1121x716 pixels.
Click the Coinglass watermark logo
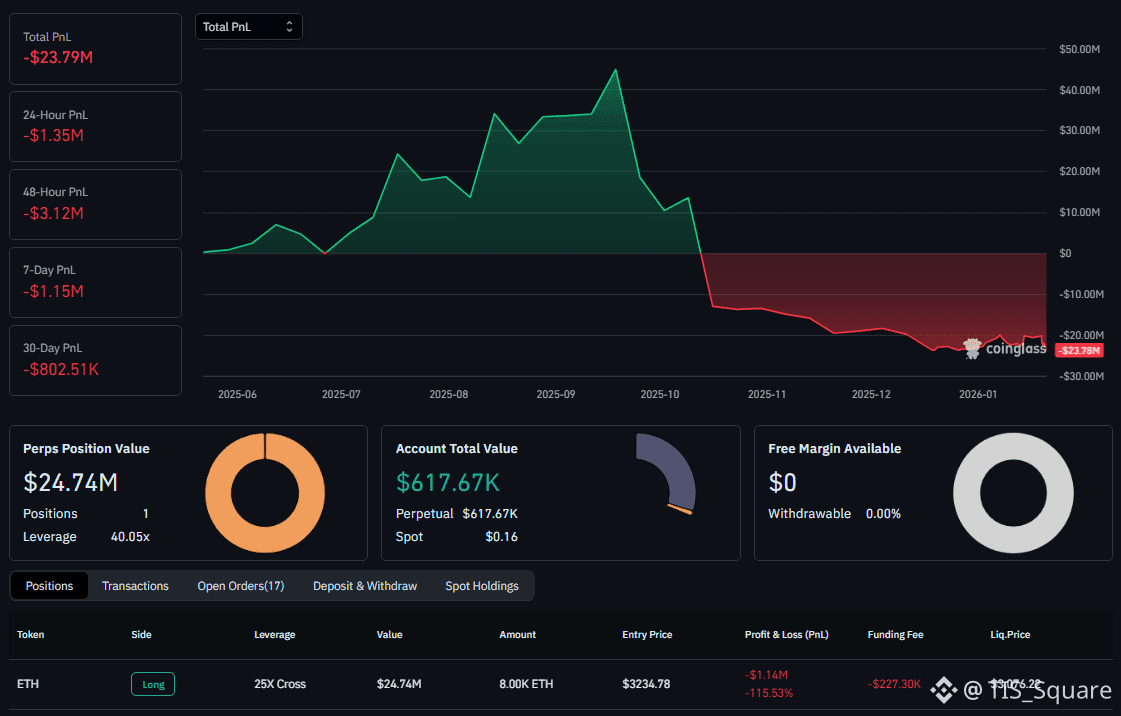pyautogui.click(x=1005, y=348)
